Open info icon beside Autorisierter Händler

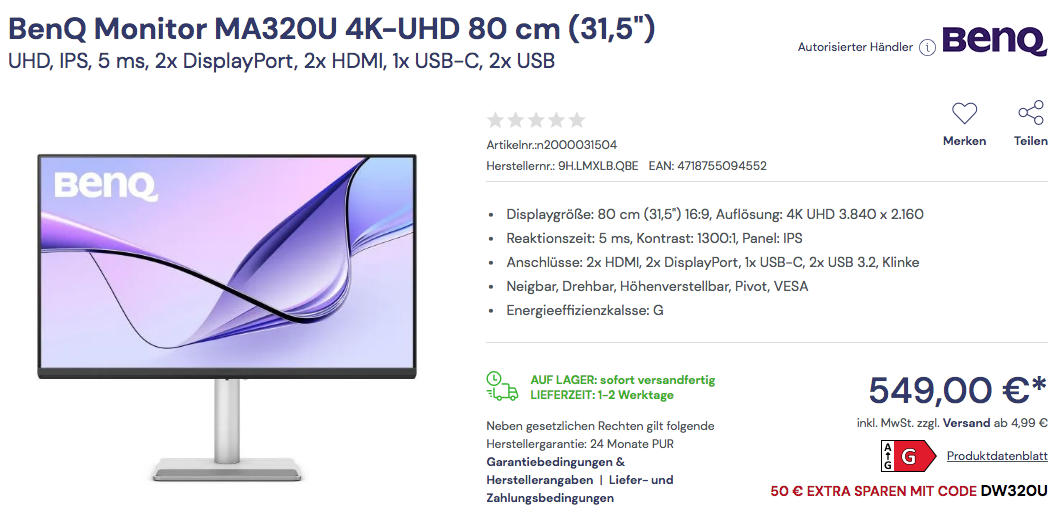pos(927,48)
